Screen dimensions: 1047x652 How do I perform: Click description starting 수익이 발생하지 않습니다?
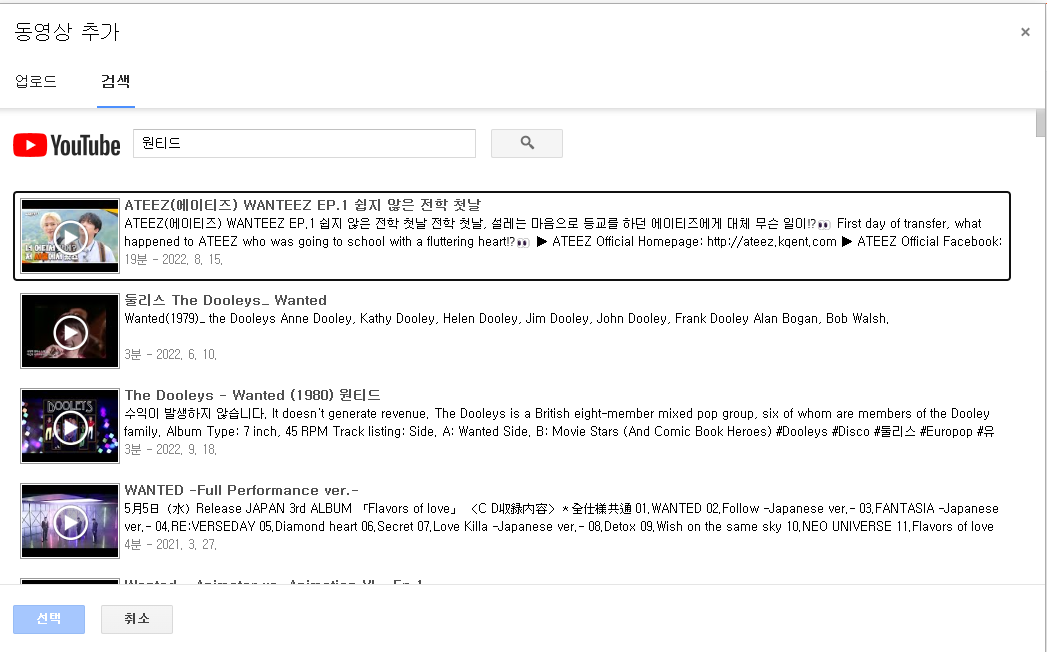pyautogui.click(x=559, y=423)
